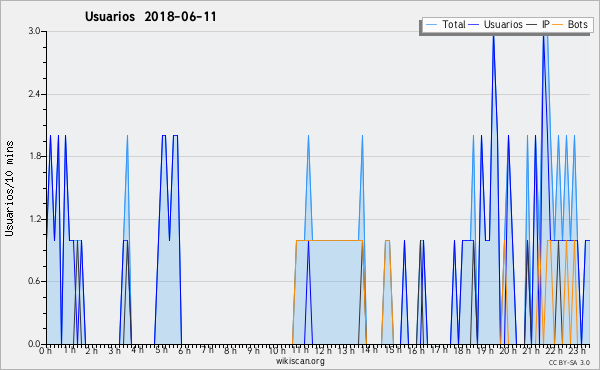Click the x-axis label '23 h'

(577, 350)
